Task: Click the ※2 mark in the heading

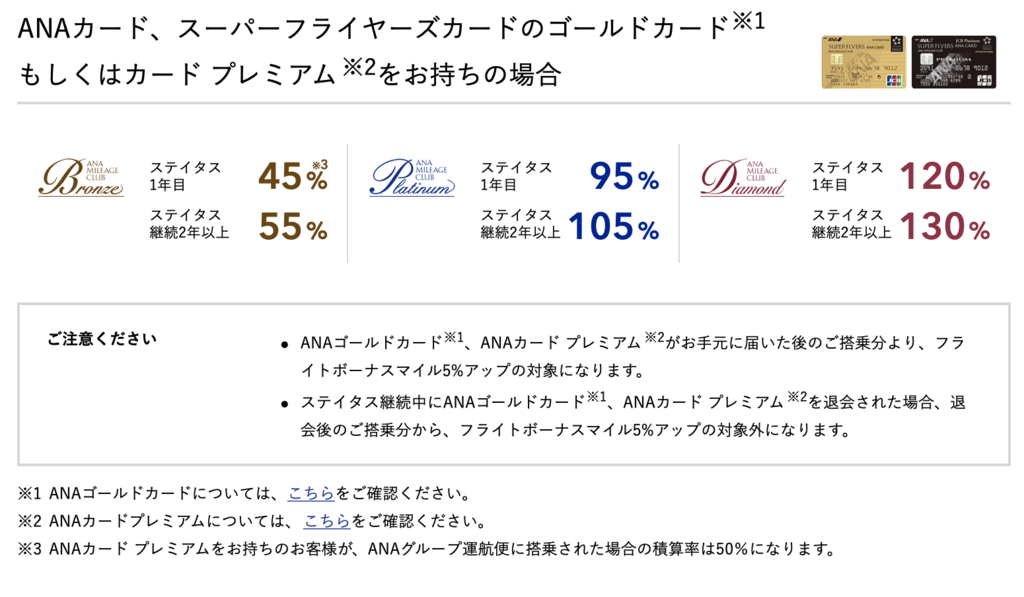Action: pyautogui.click(x=360, y=67)
